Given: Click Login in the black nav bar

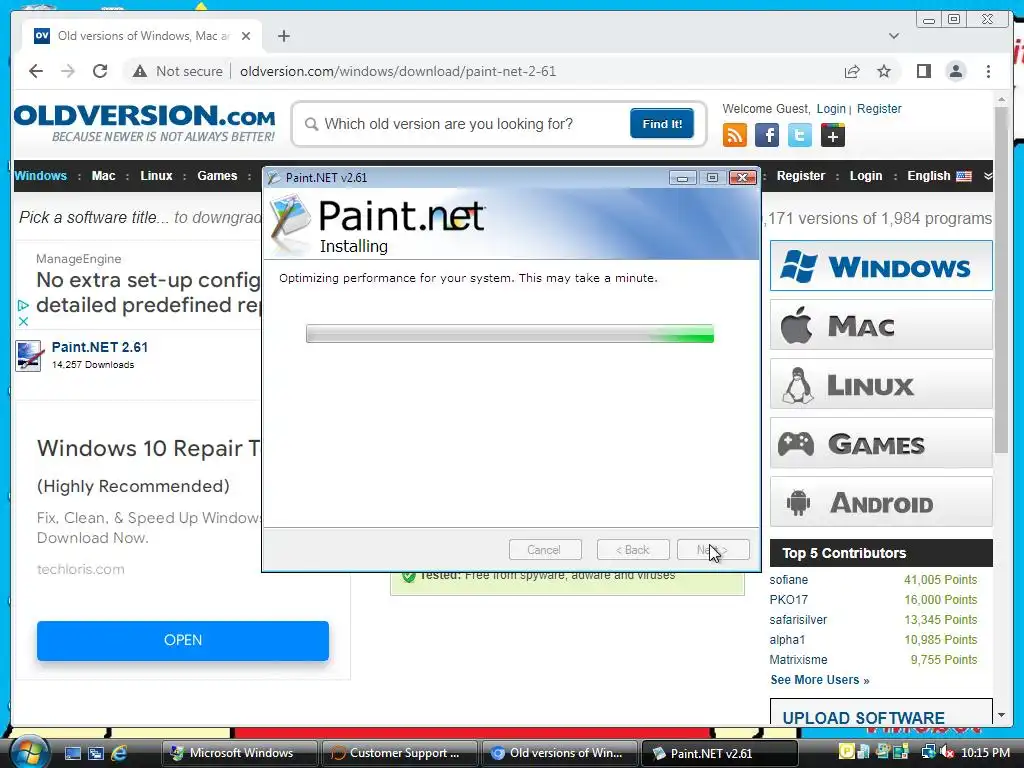Looking at the screenshot, I should pyautogui.click(x=865, y=176).
